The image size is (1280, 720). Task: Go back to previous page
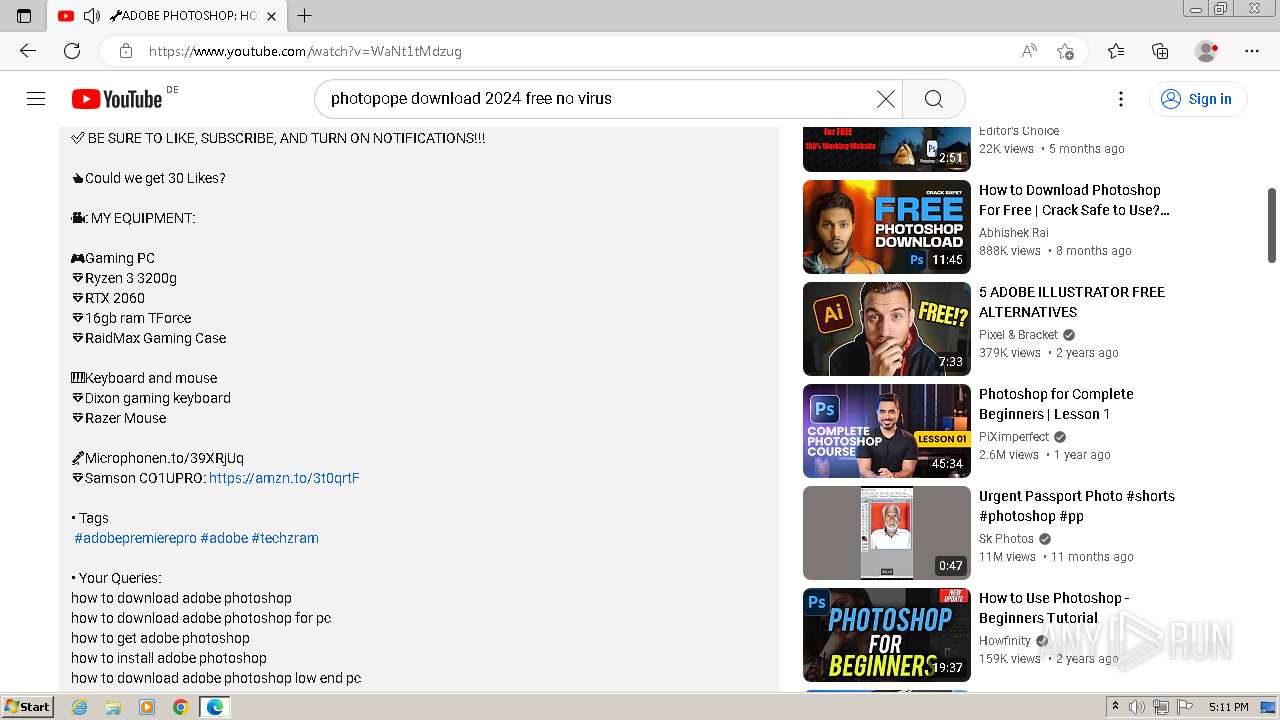point(28,50)
